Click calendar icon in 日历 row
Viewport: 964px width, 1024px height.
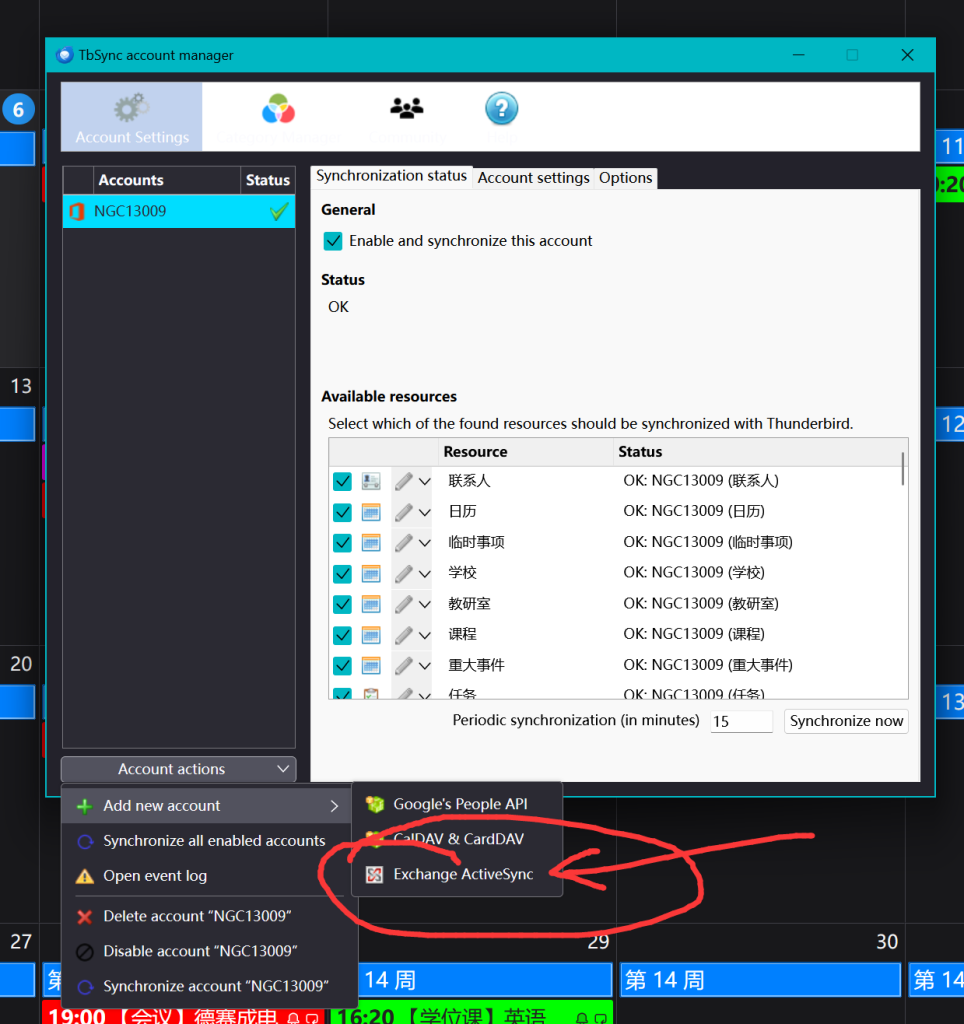click(371, 512)
